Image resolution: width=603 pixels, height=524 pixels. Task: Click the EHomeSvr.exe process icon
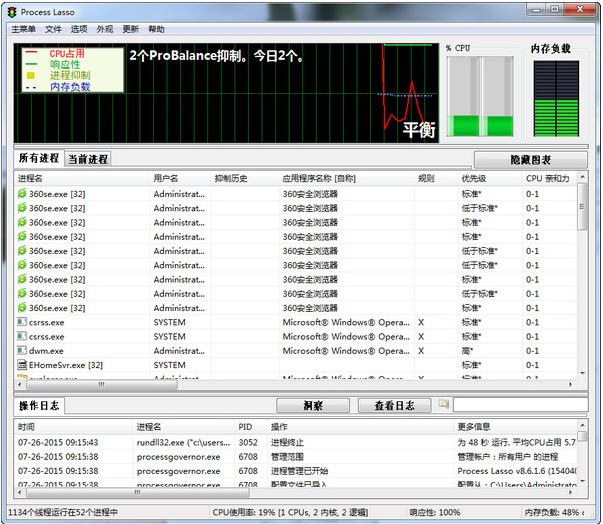(22, 365)
